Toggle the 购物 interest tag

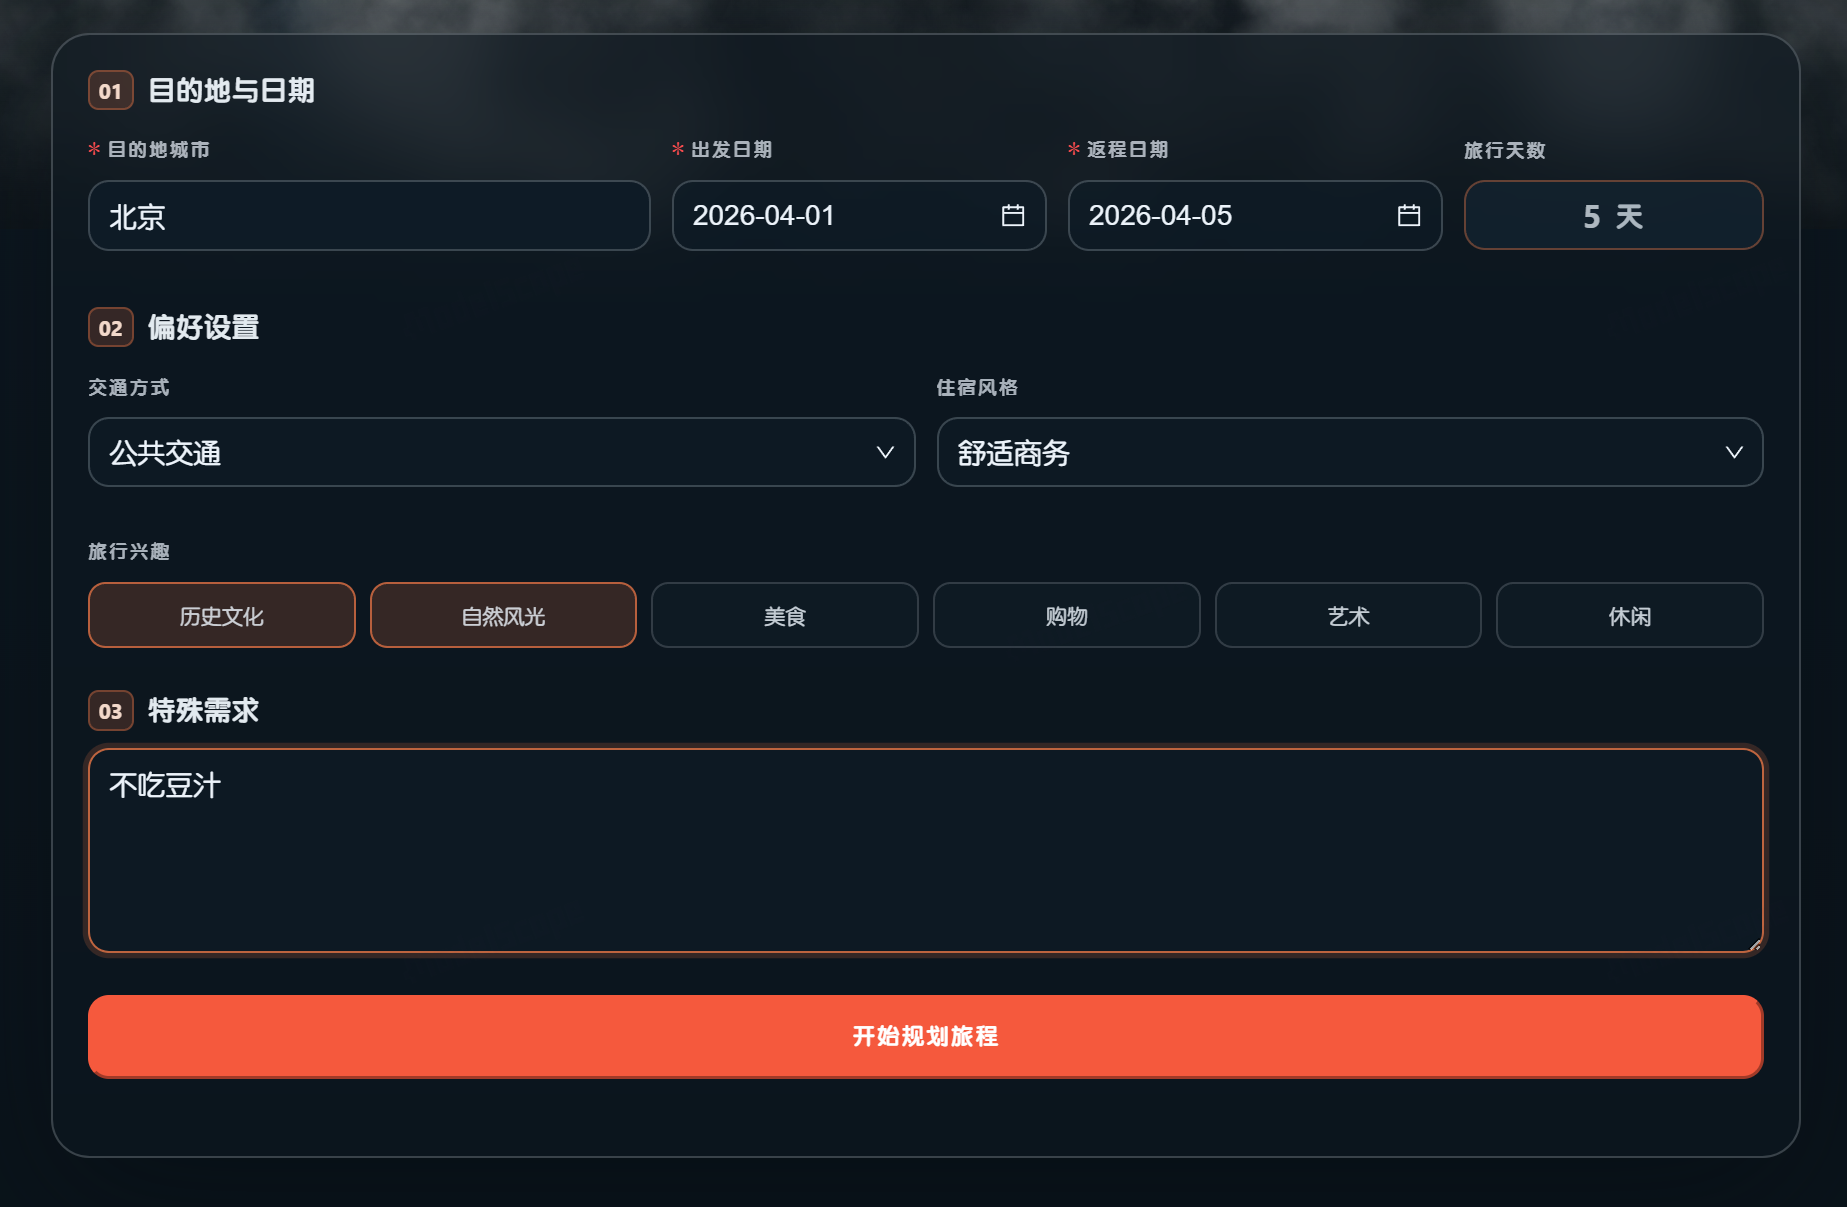point(1066,615)
